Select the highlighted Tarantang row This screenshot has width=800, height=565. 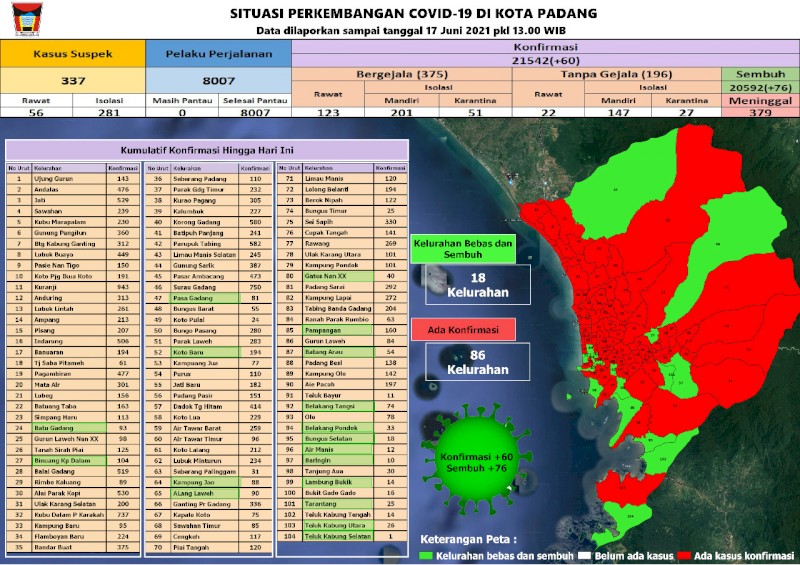342,504
